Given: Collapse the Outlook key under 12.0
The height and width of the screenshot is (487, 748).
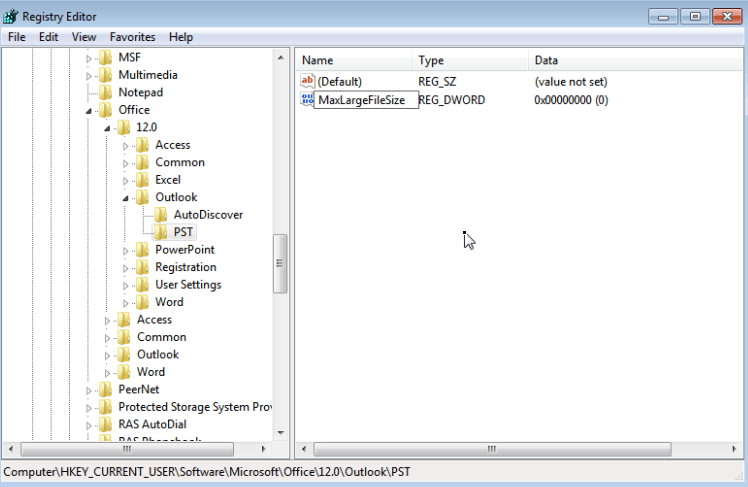Looking at the screenshot, I should point(125,198).
